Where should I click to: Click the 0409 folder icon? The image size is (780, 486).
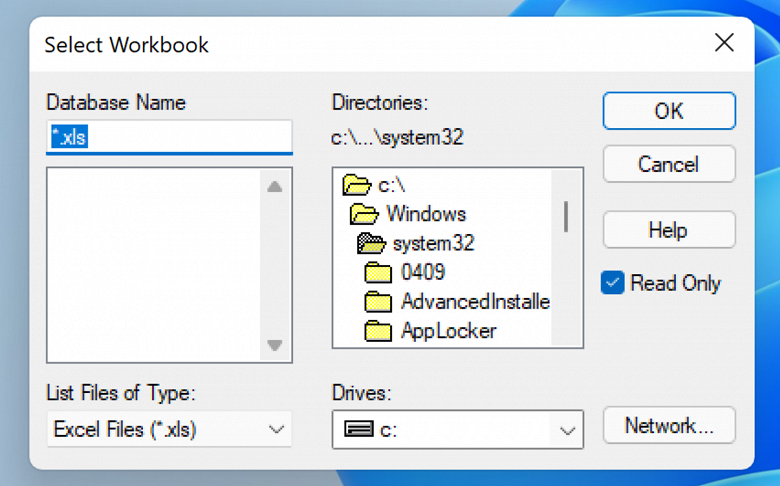[x=378, y=272]
